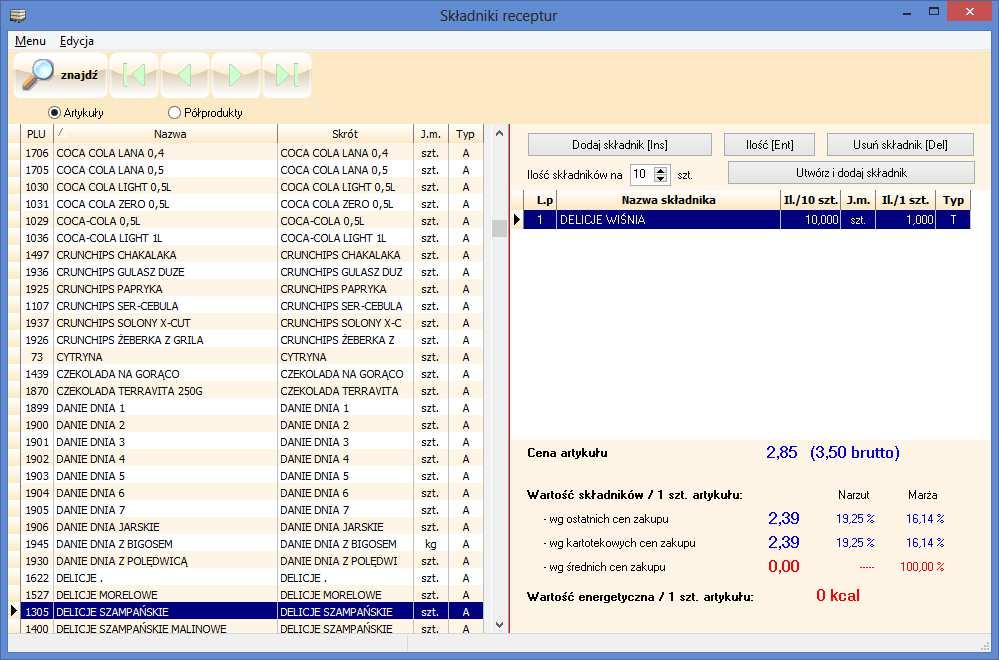This screenshot has width=999, height=660.
Task: Click the '0 kcal' energy value
Action: (838, 596)
